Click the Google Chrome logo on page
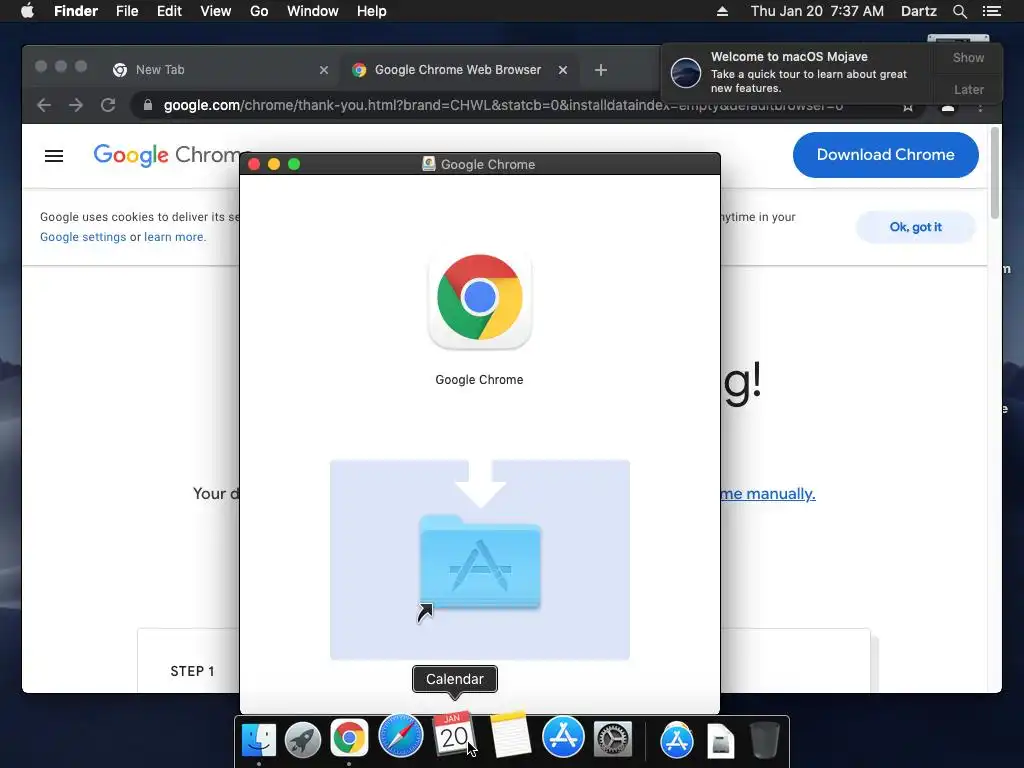 pyautogui.click(x=167, y=155)
